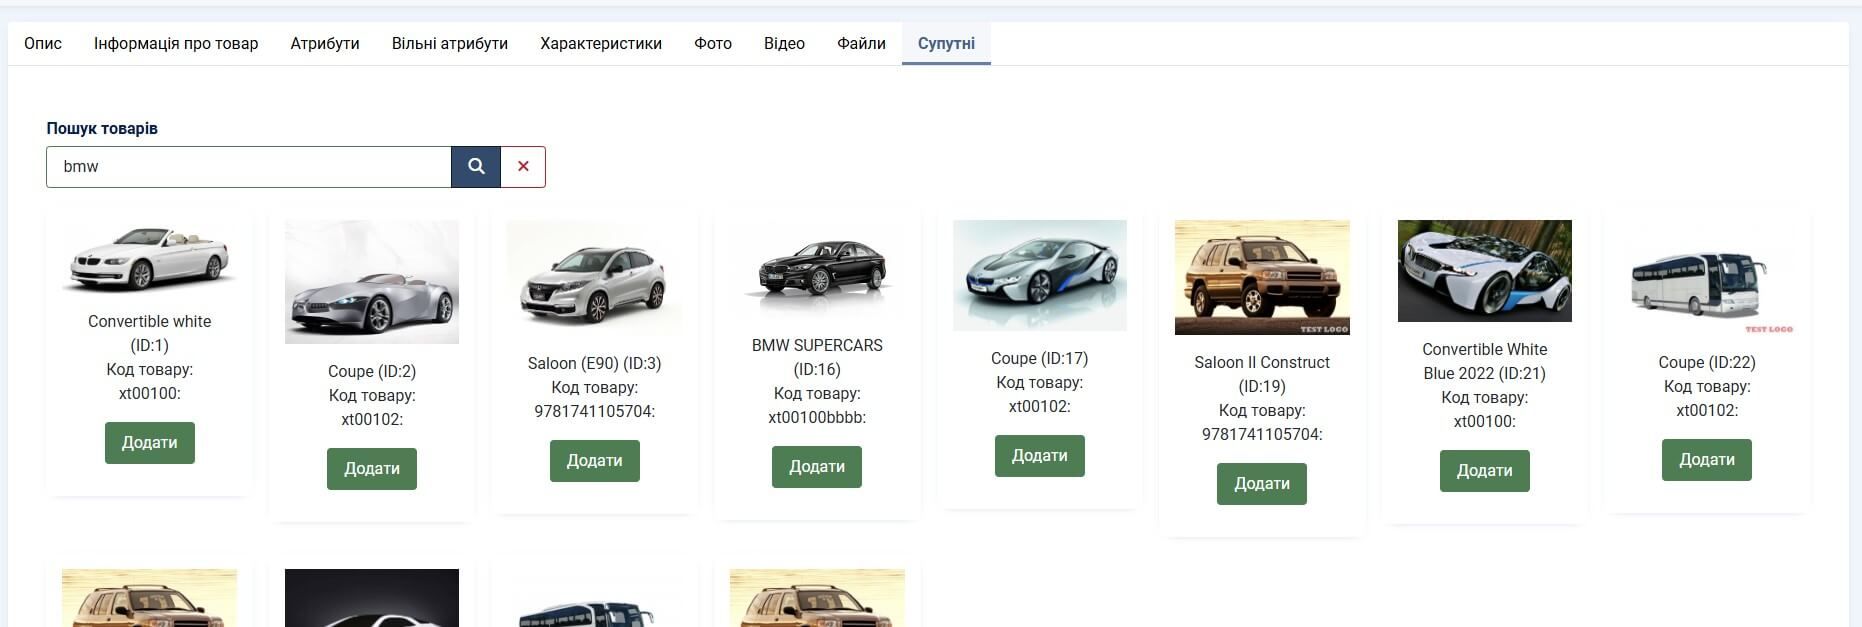Switch to the Вільні атрибути tab
This screenshot has height=627, width=1862.
coord(450,44)
